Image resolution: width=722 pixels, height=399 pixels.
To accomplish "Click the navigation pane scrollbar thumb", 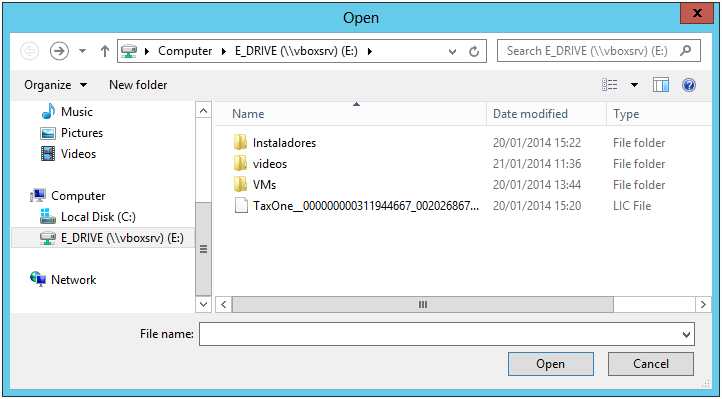I will tap(203, 249).
